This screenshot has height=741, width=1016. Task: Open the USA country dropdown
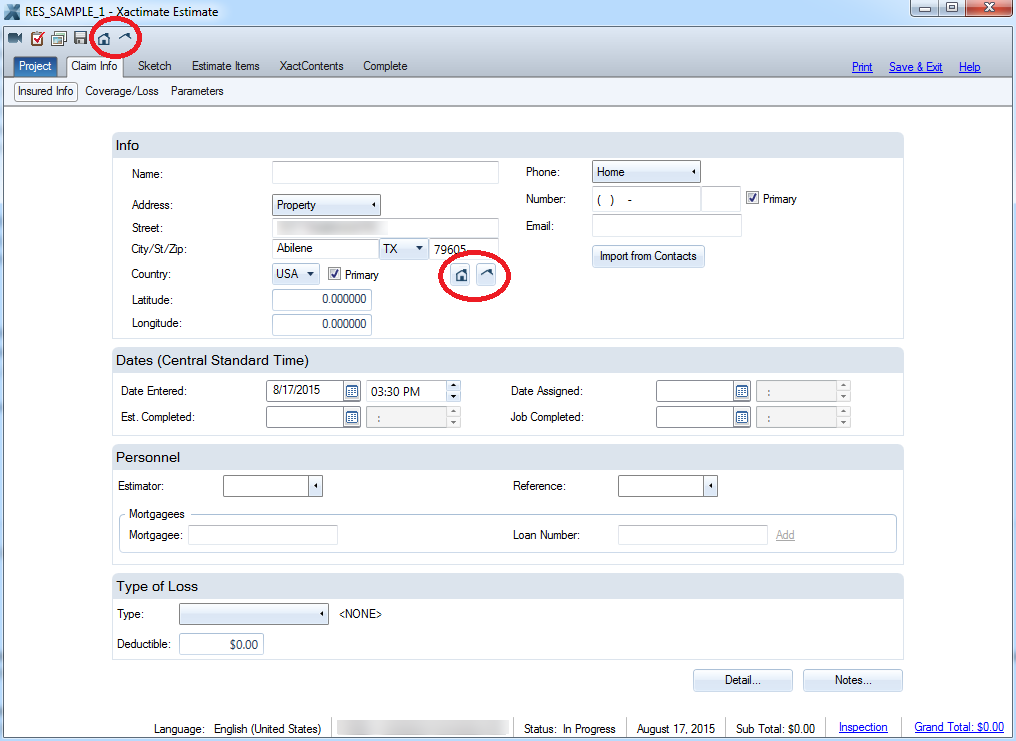click(x=295, y=274)
